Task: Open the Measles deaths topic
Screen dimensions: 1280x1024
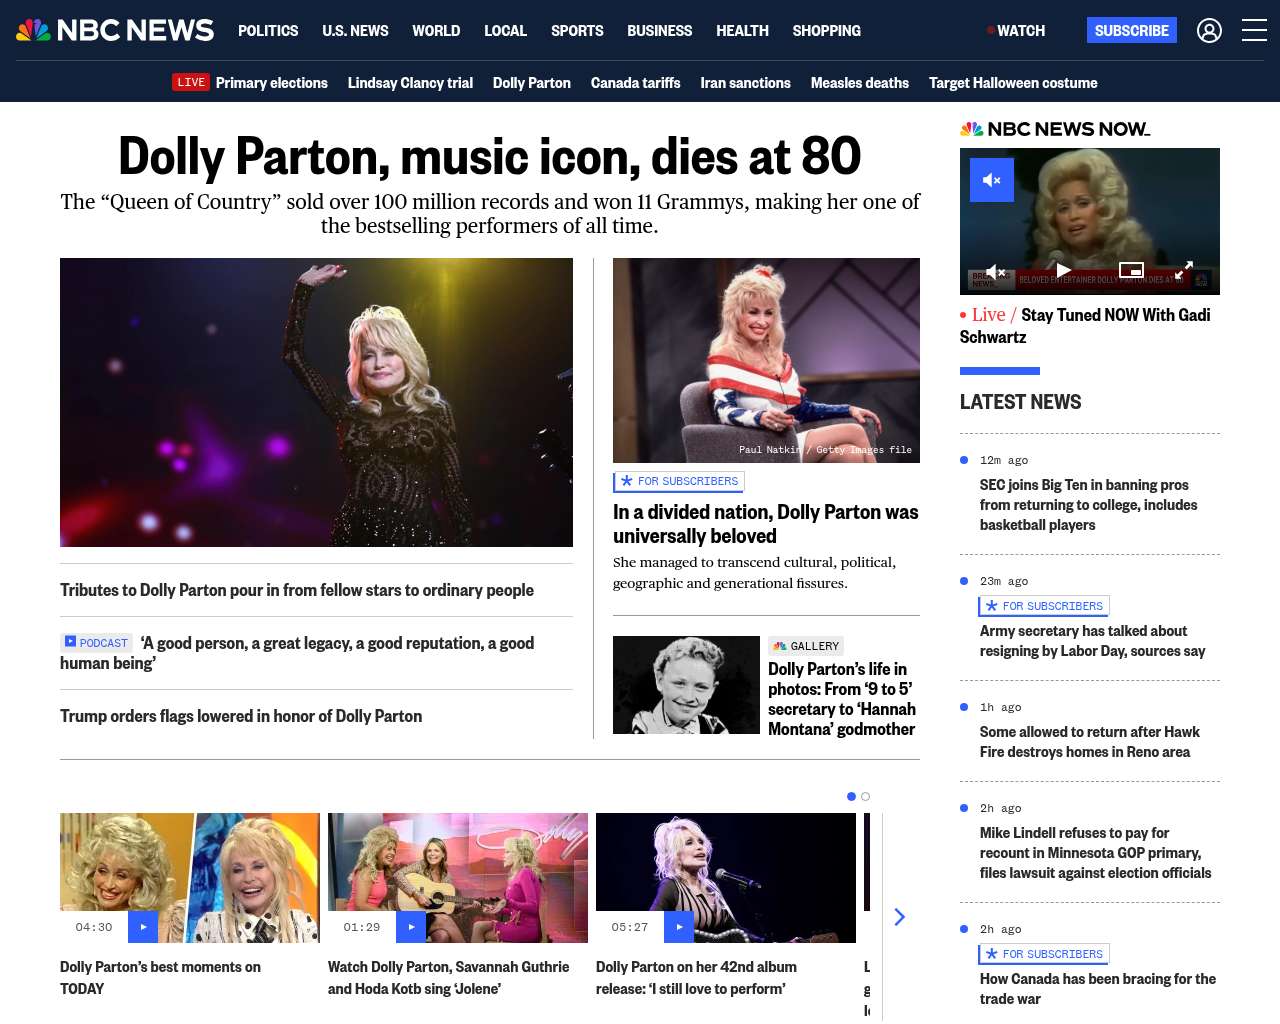Action: pyautogui.click(x=860, y=83)
